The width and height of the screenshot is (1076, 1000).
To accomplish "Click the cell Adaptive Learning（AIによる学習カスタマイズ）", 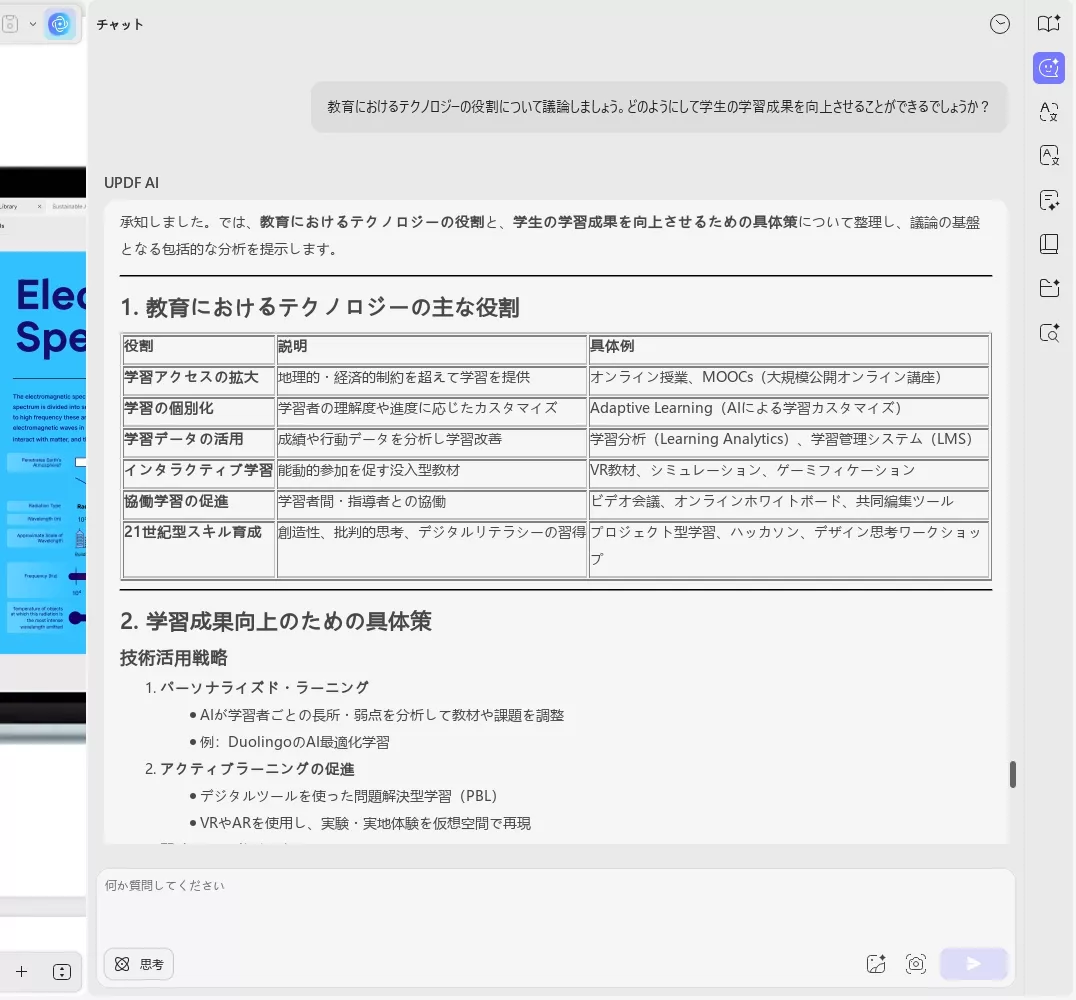I will coord(788,411).
